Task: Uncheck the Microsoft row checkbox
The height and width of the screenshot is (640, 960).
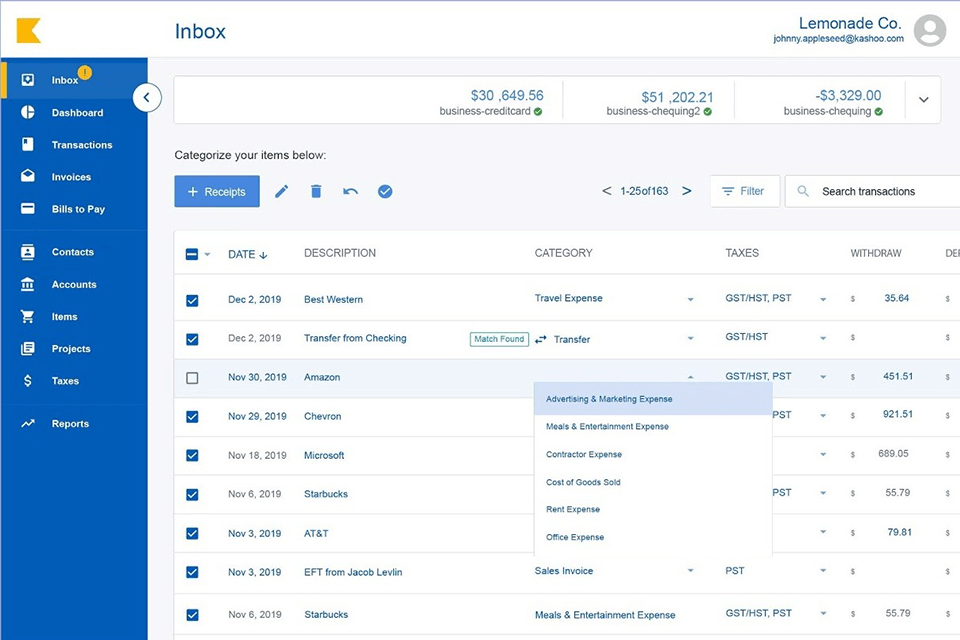Action: click(192, 455)
